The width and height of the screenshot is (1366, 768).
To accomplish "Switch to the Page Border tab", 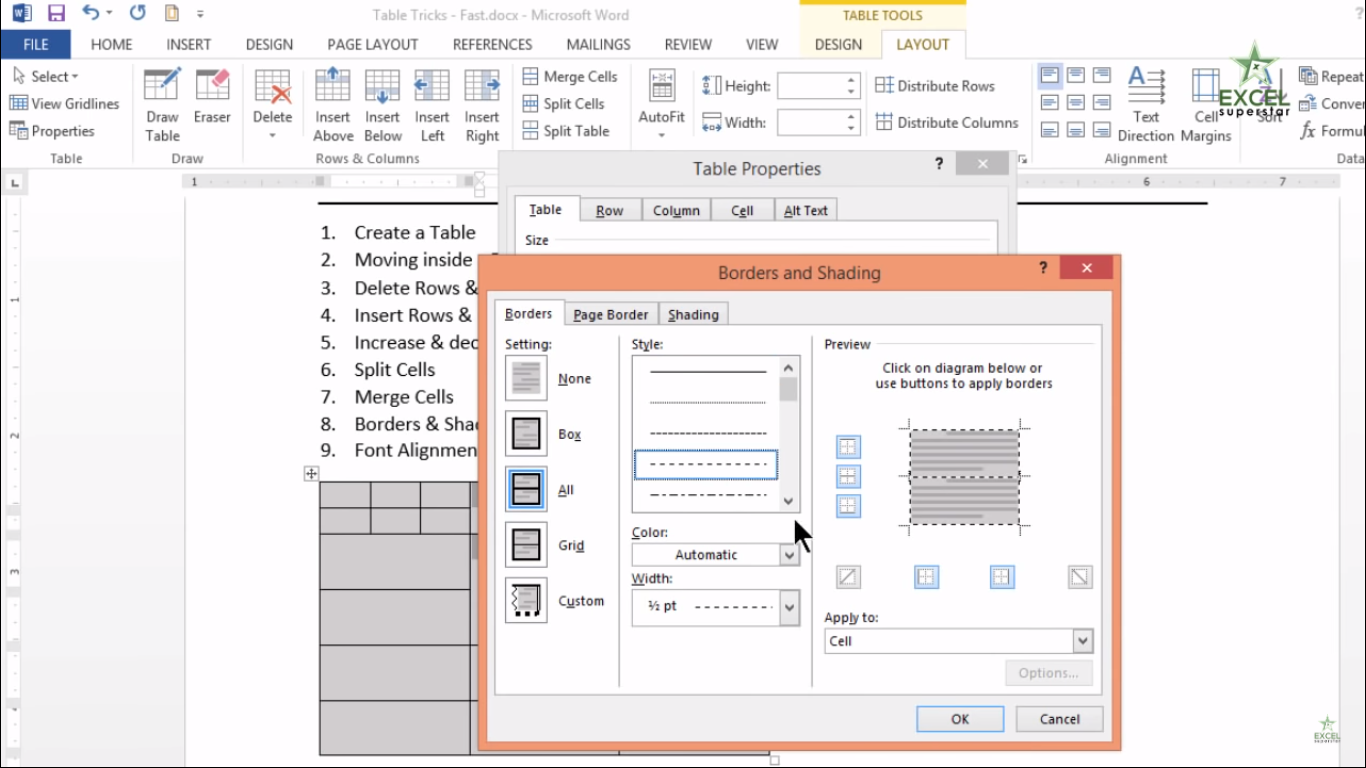I will coord(610,314).
